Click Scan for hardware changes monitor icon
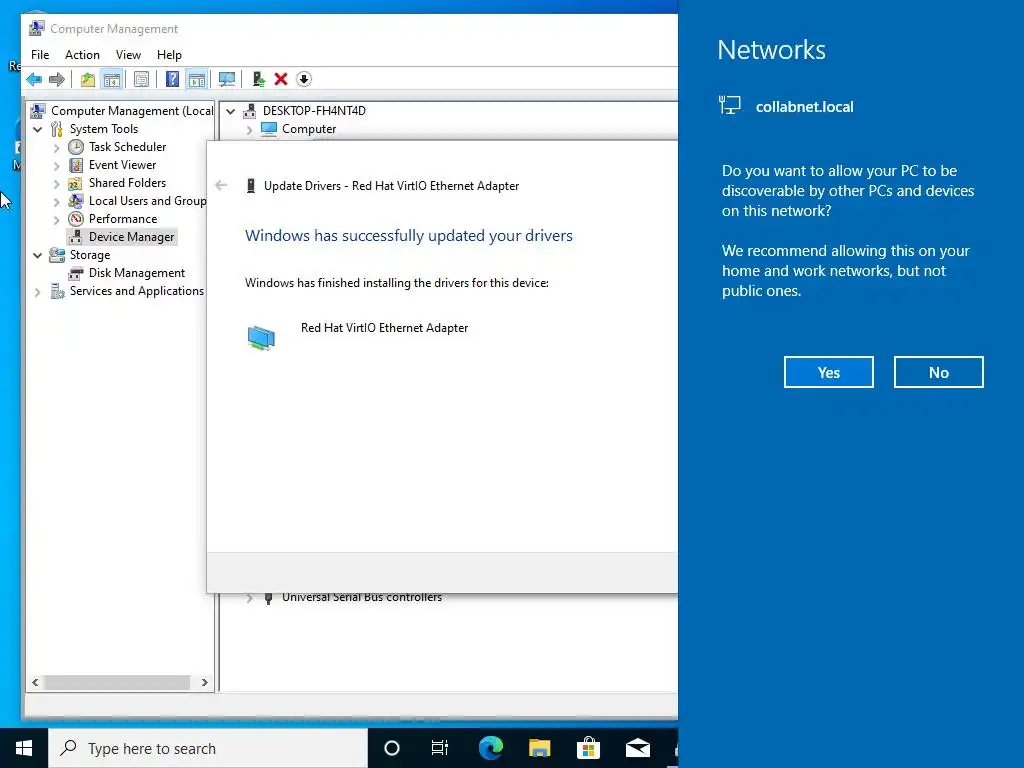The width and height of the screenshot is (1024, 768). pyautogui.click(x=227, y=80)
